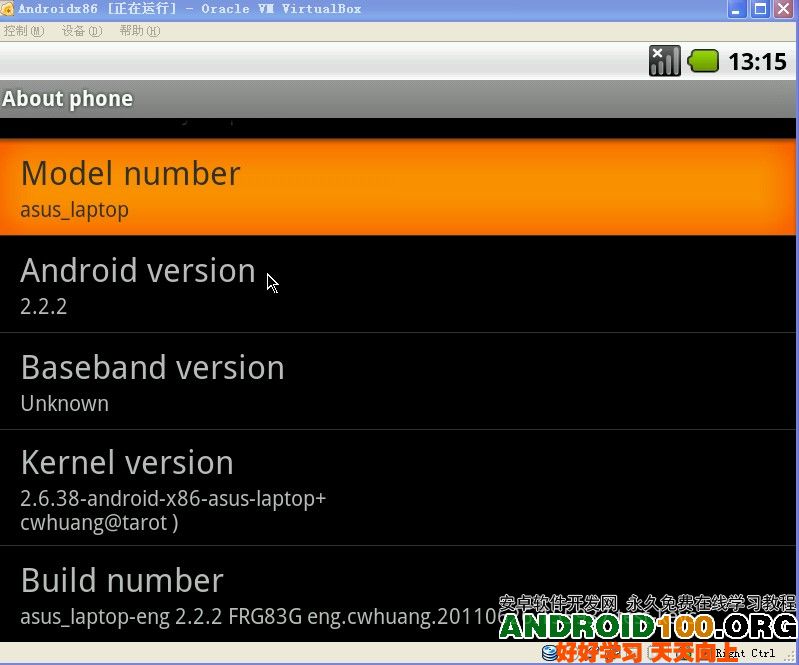Select the Kernel version entry

coord(397,488)
